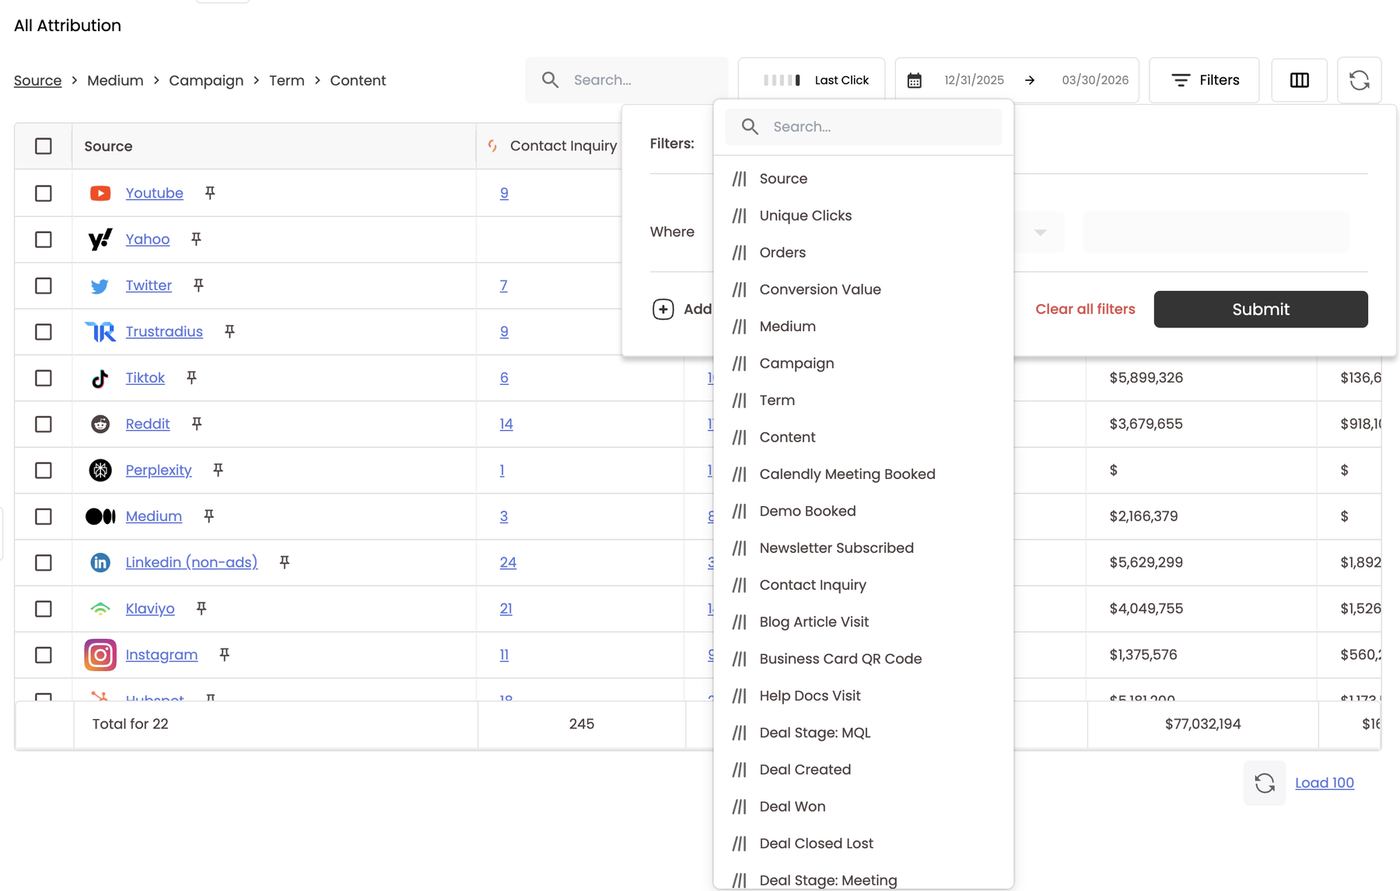Image resolution: width=1400 pixels, height=891 pixels.
Task: Click the main table Search field
Action: pos(626,80)
